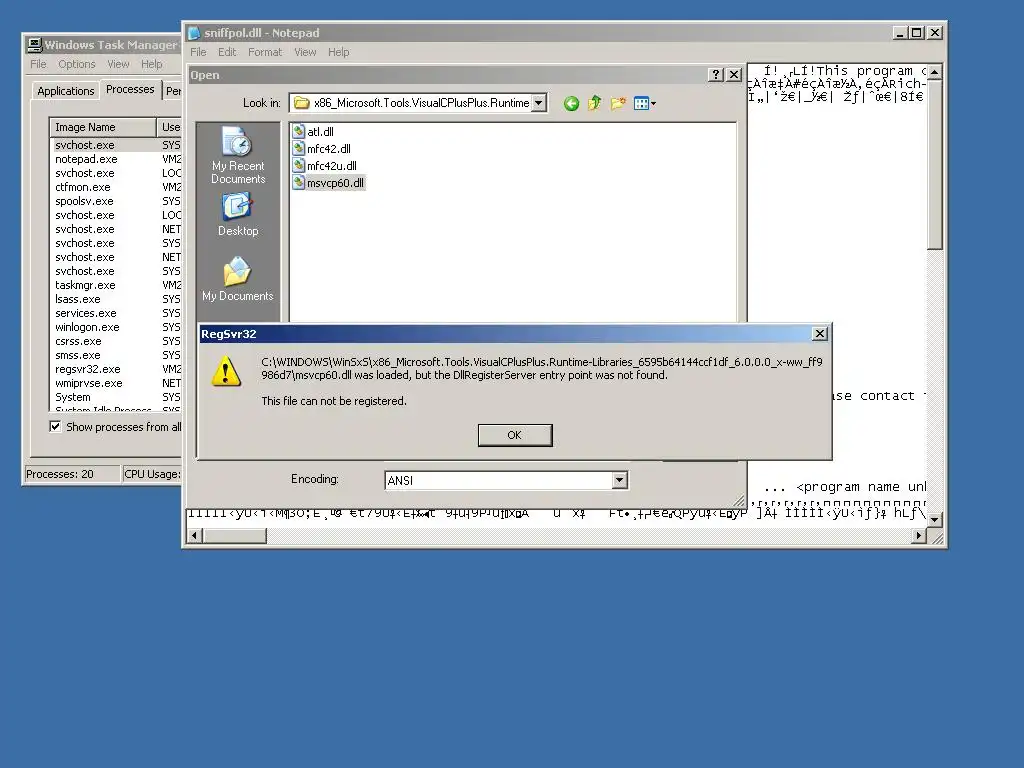Viewport: 1024px width, 768px height.
Task: Click the Back arrow in the Open dialog
Action: [571, 103]
